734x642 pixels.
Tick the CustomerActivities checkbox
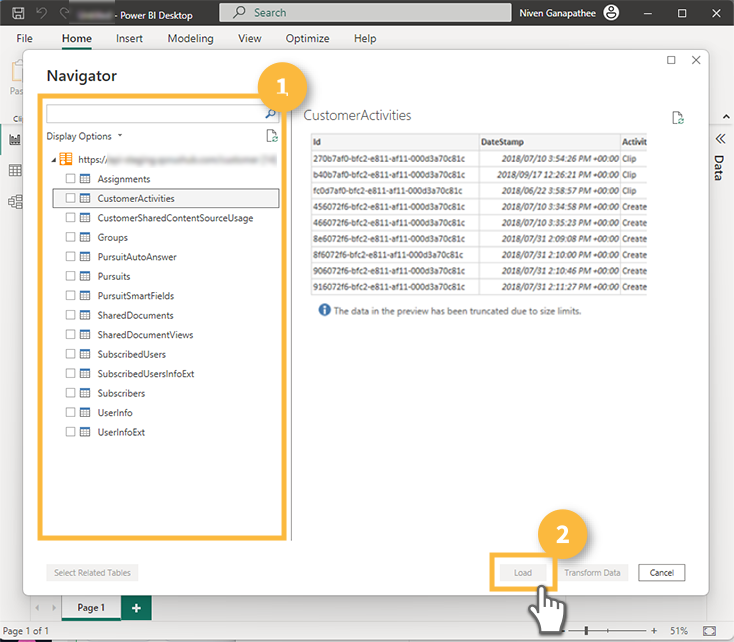point(70,198)
